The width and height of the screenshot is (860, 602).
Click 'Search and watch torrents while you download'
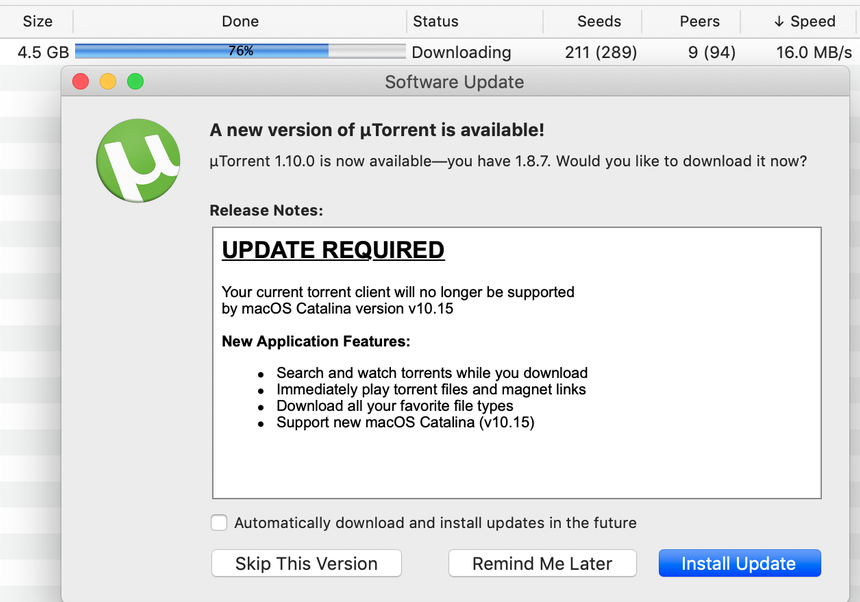pyautogui.click(x=432, y=373)
